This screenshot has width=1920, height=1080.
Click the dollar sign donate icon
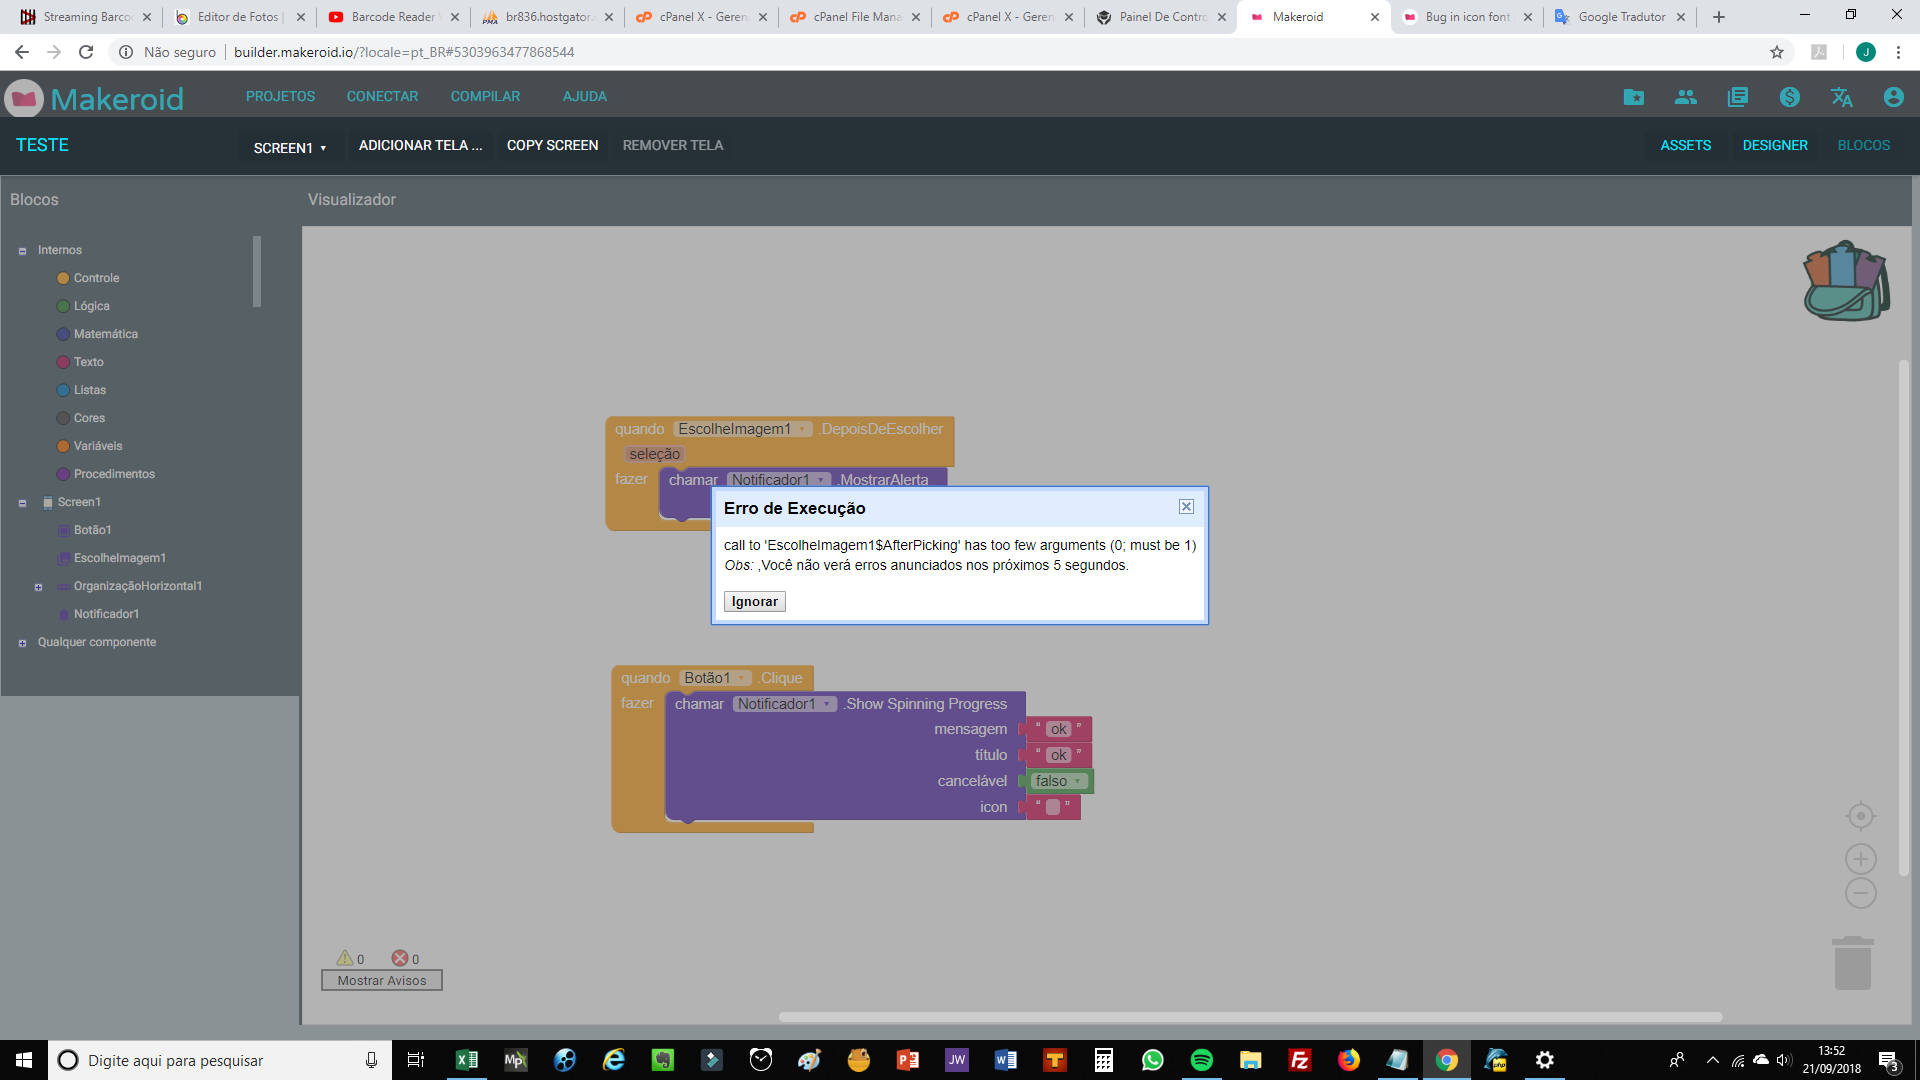(x=1789, y=97)
